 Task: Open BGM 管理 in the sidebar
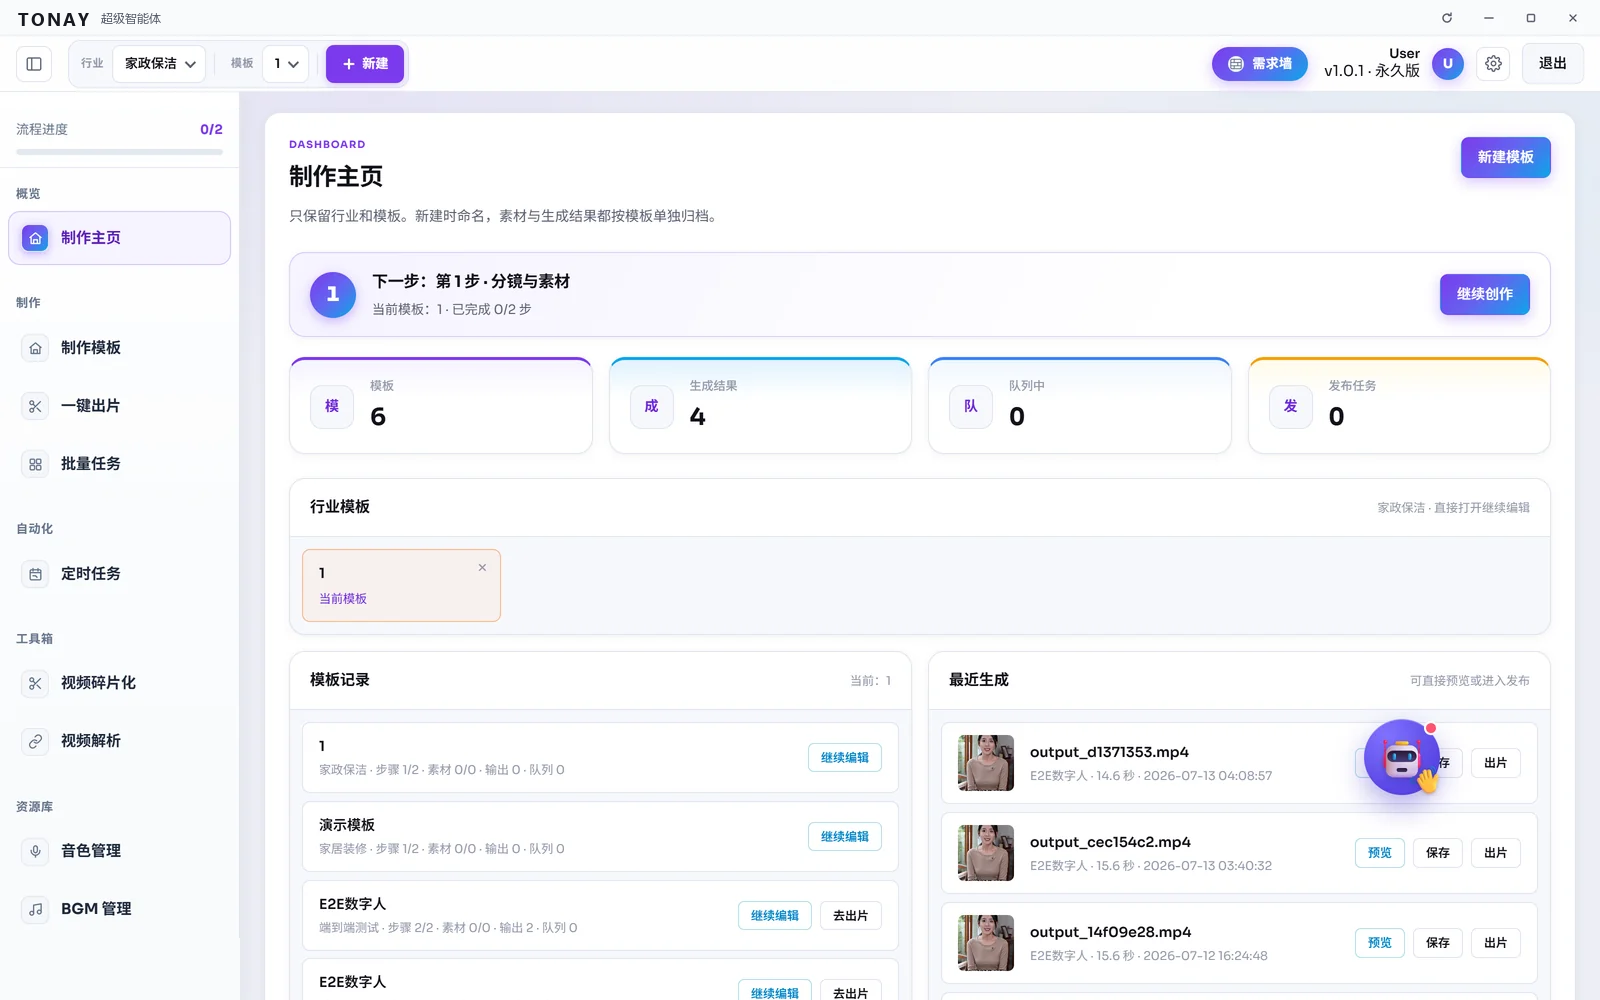tap(119, 909)
